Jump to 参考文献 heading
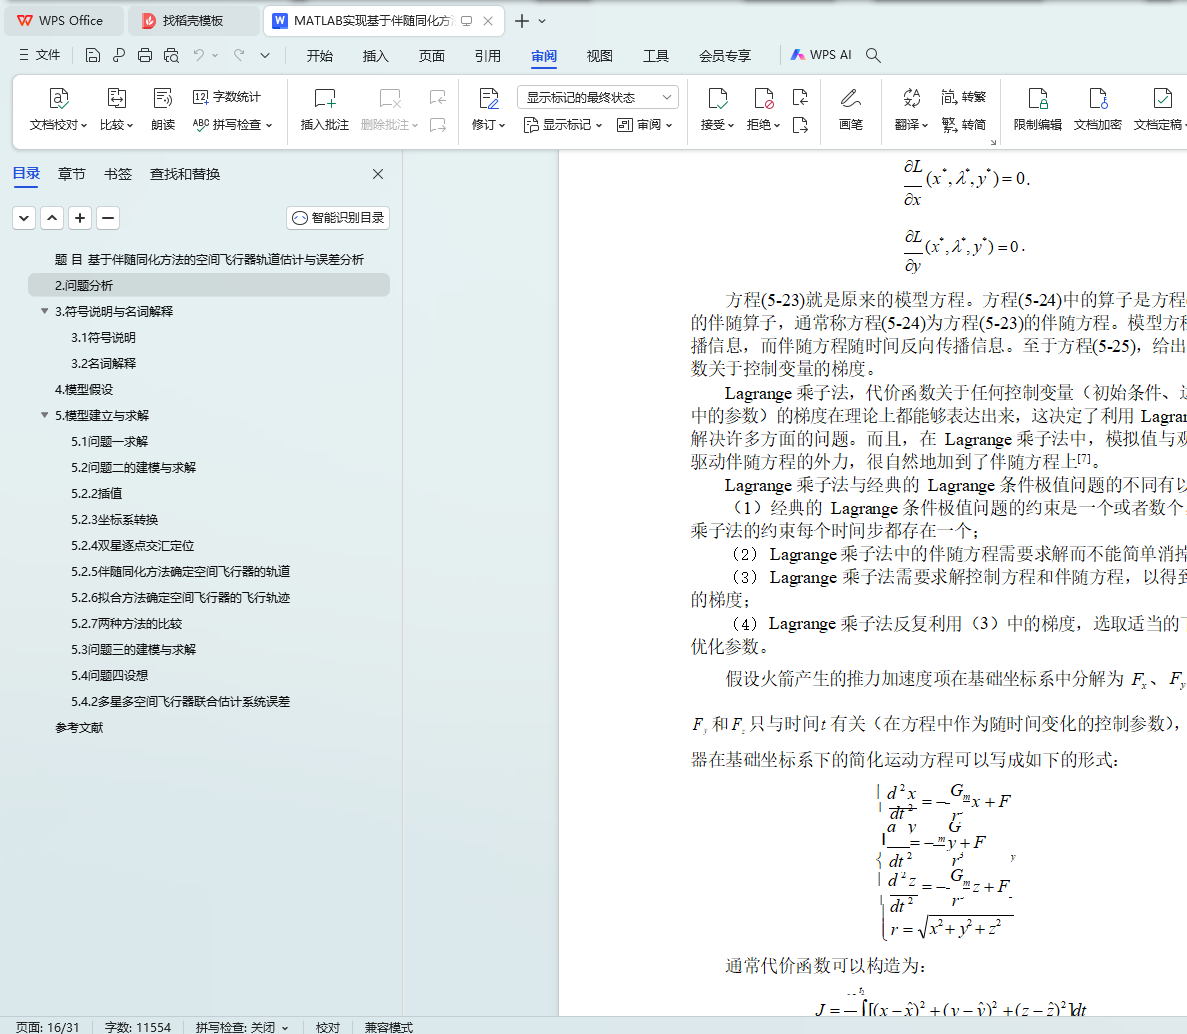Image resolution: width=1187 pixels, height=1034 pixels. tap(79, 727)
